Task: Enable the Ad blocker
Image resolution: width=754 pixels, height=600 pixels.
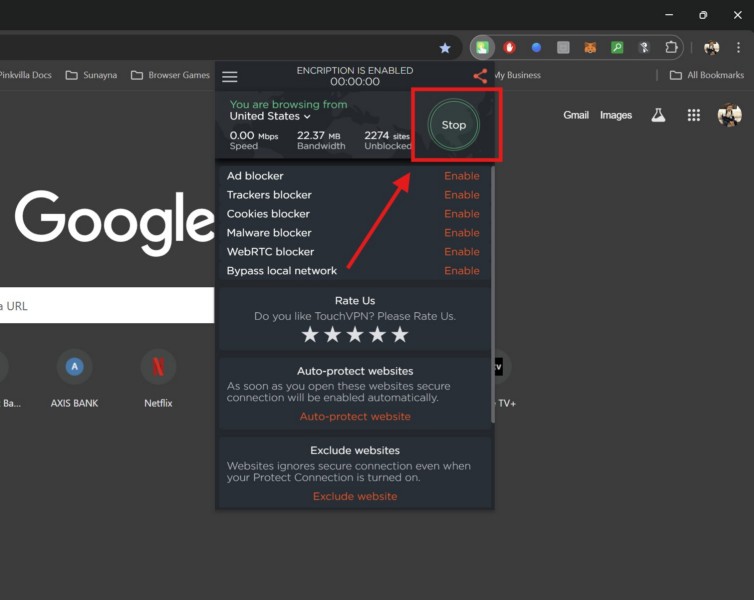Action: pyautogui.click(x=462, y=176)
